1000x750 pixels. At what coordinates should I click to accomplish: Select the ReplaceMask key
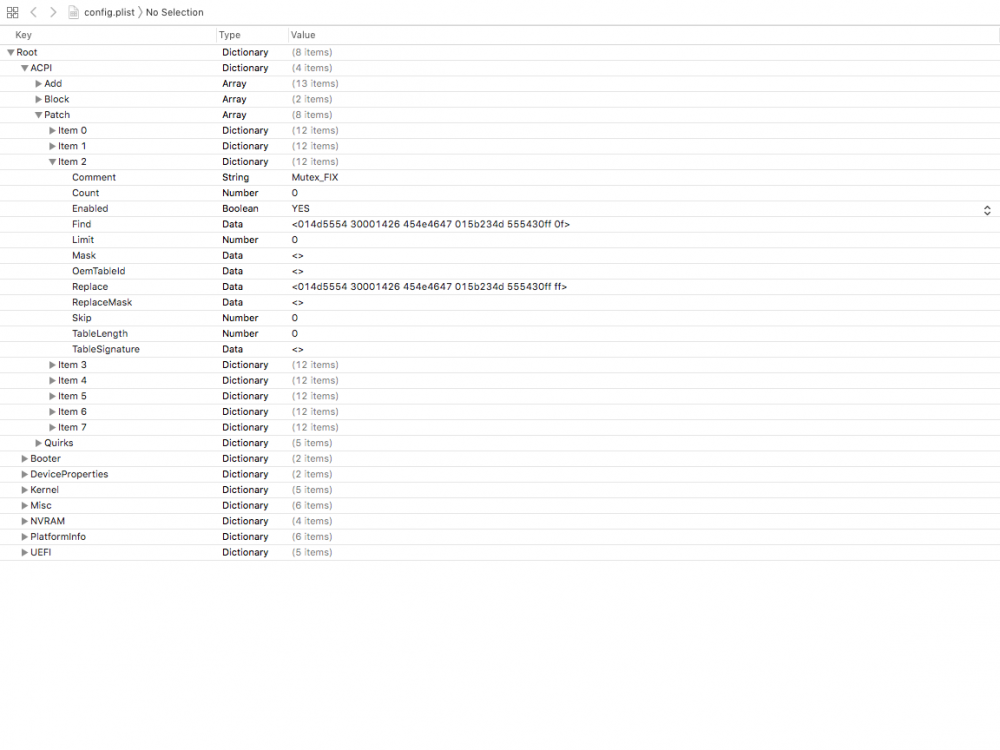[102, 302]
